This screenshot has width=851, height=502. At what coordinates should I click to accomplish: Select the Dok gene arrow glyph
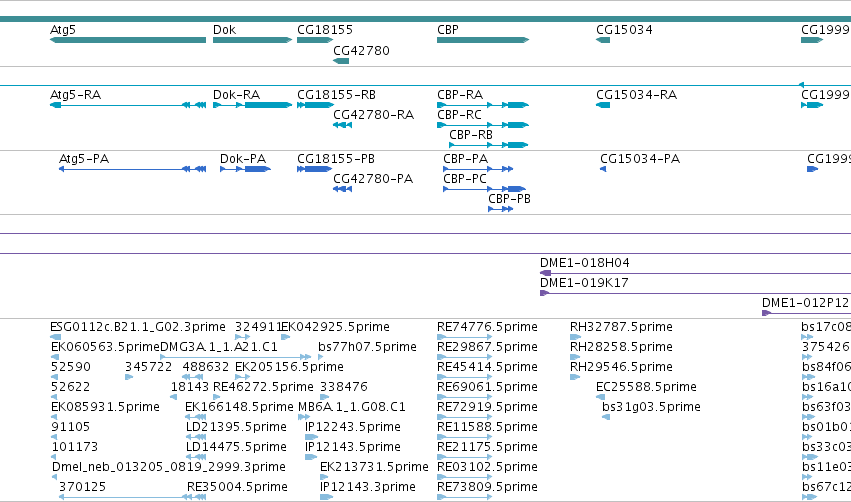click(x=252, y=40)
